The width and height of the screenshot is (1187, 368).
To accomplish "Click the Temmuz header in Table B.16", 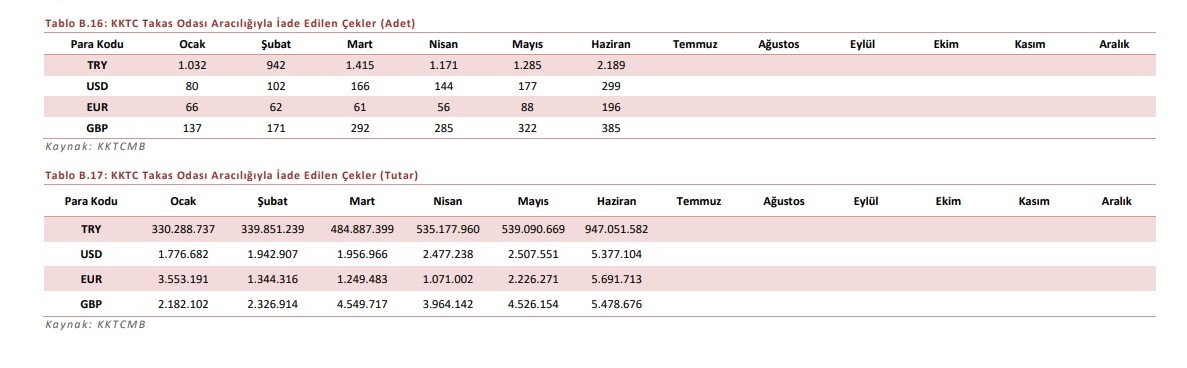I will pos(695,45).
